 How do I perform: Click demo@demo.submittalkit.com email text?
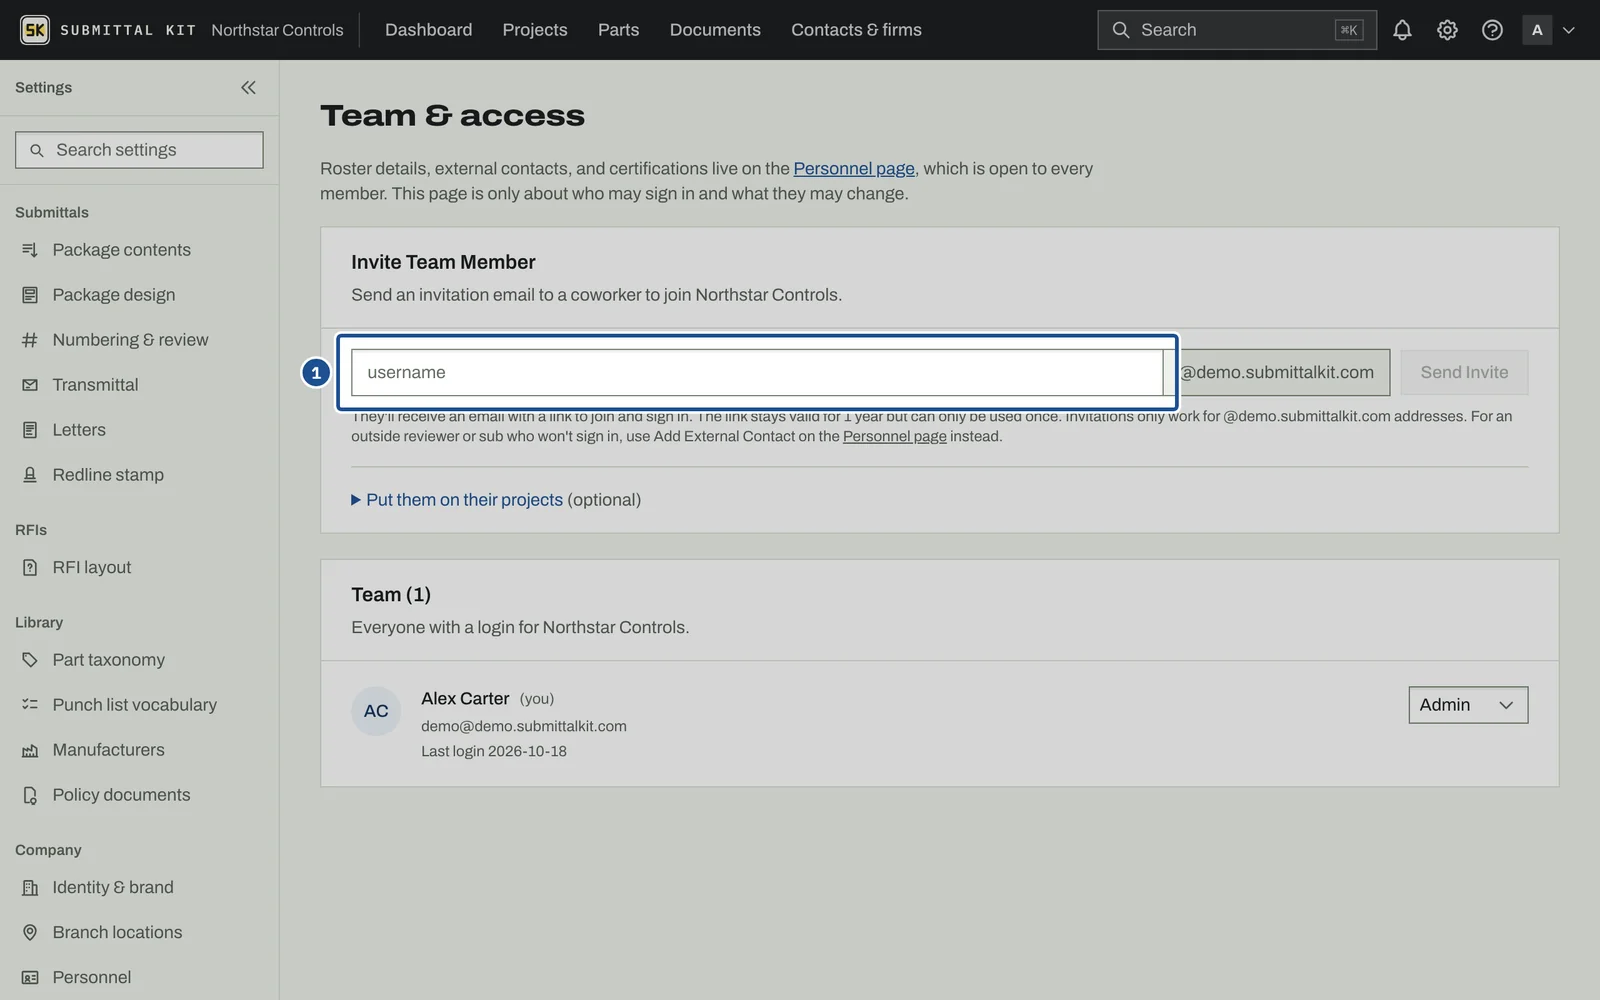(524, 726)
